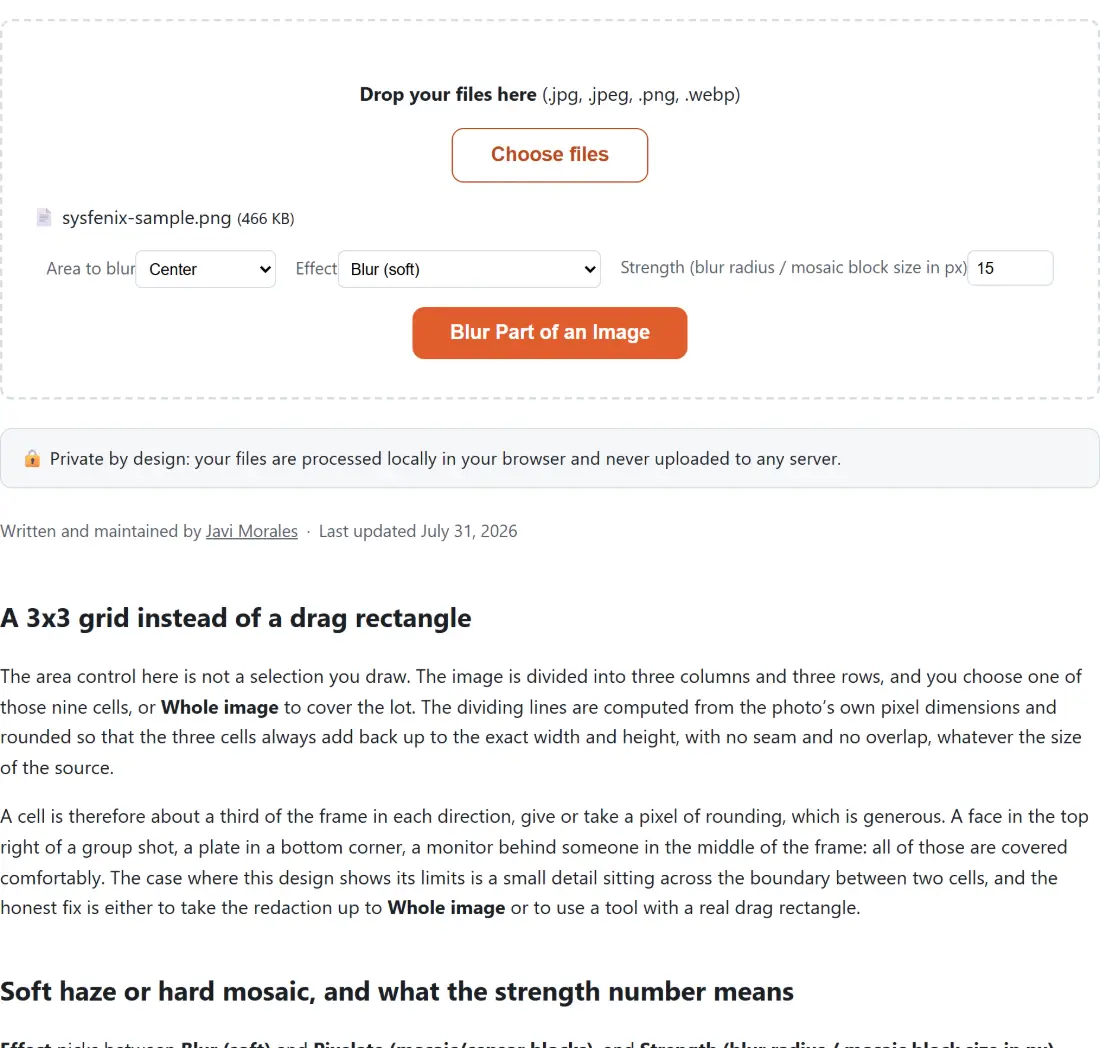Click the chevron arrow of Blur (soft) dropdown
The height and width of the screenshot is (1048, 1100).
[x=590, y=269]
